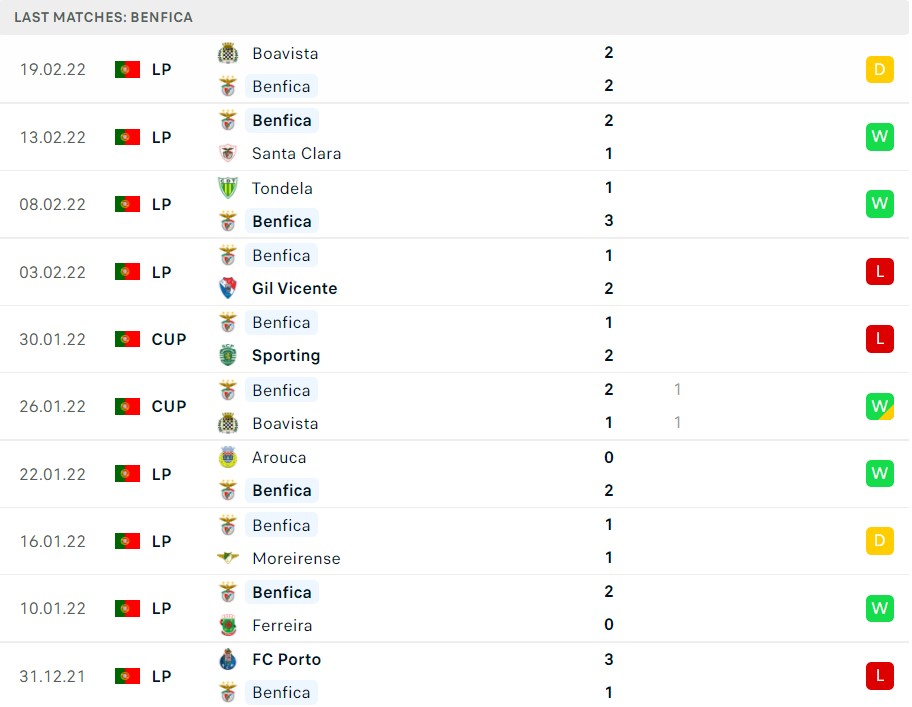Open the Gil Vicente team name link
This screenshot has width=912, height=707.
coord(294,288)
